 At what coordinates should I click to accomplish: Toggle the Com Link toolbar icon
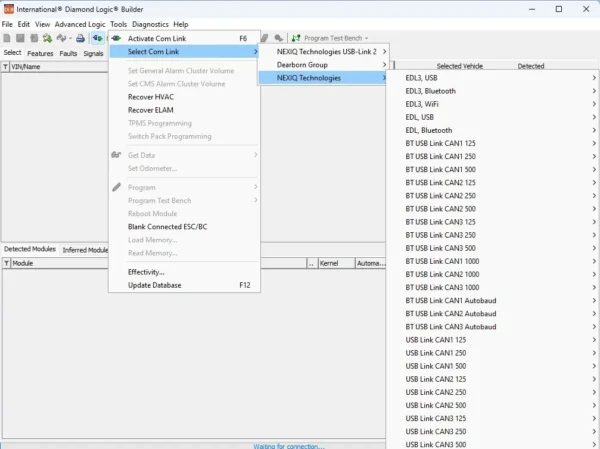[x=98, y=38]
